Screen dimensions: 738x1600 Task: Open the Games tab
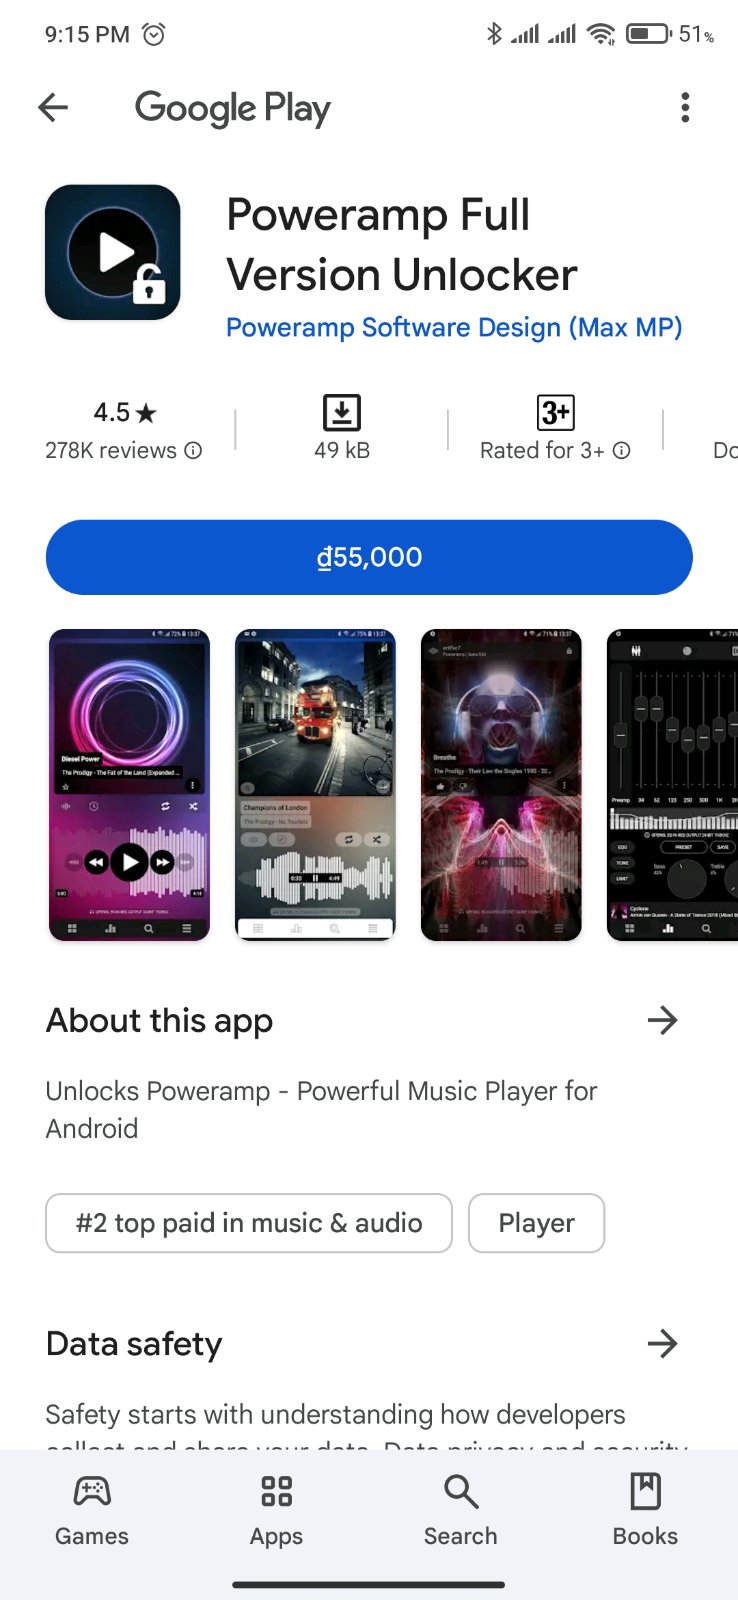(92, 1510)
